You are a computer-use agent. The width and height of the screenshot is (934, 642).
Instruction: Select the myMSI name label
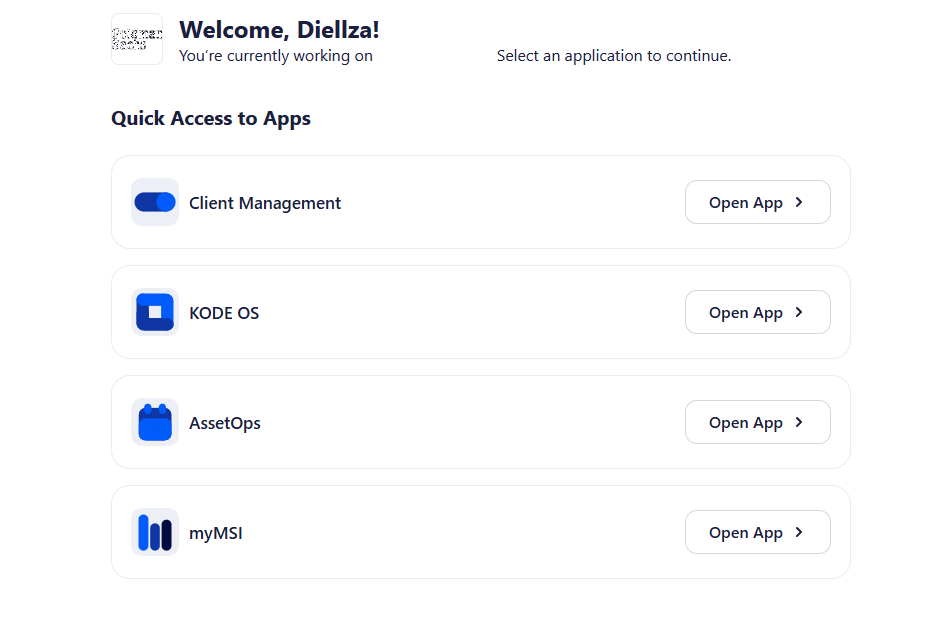coord(216,533)
